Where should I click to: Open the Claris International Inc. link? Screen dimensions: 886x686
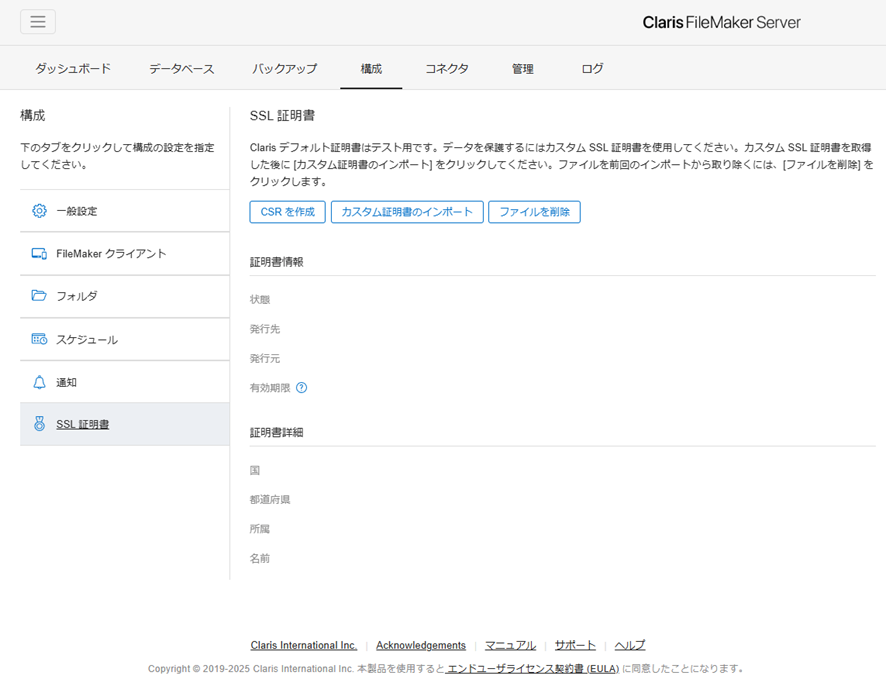(x=303, y=645)
